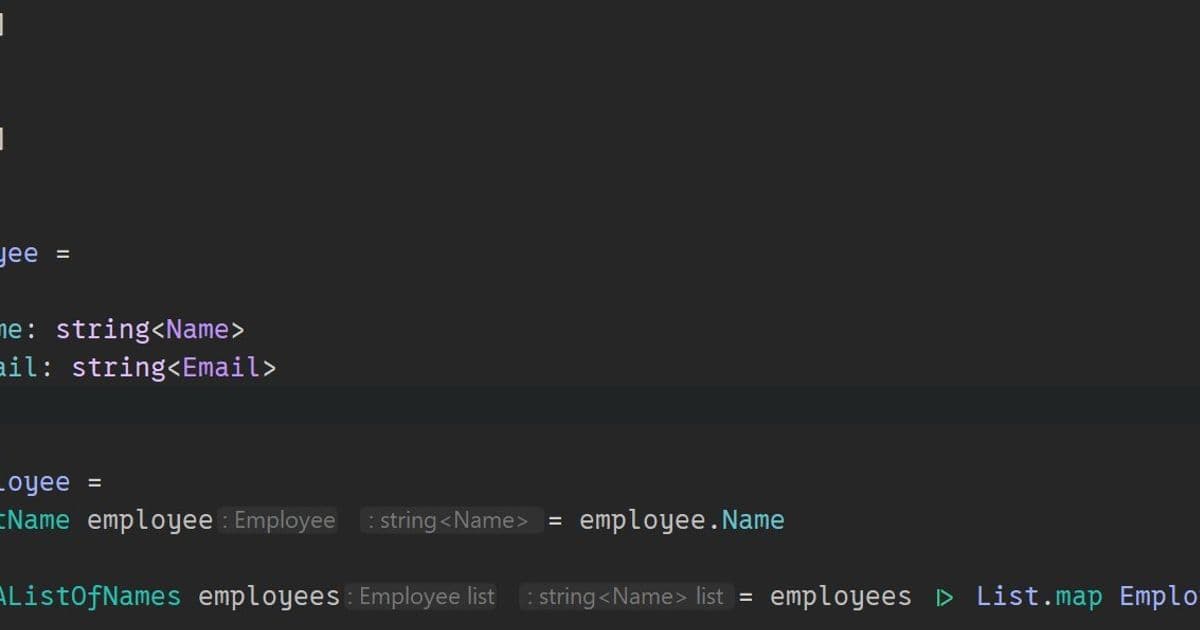Select the List.map function reference
The height and width of the screenshot is (630, 1200).
point(1040,596)
